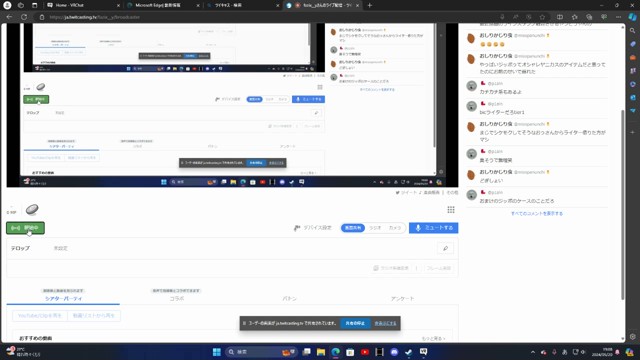Screen dimensions: 640x360
Task: Click the フレーム削除 button
Action: click(438, 268)
